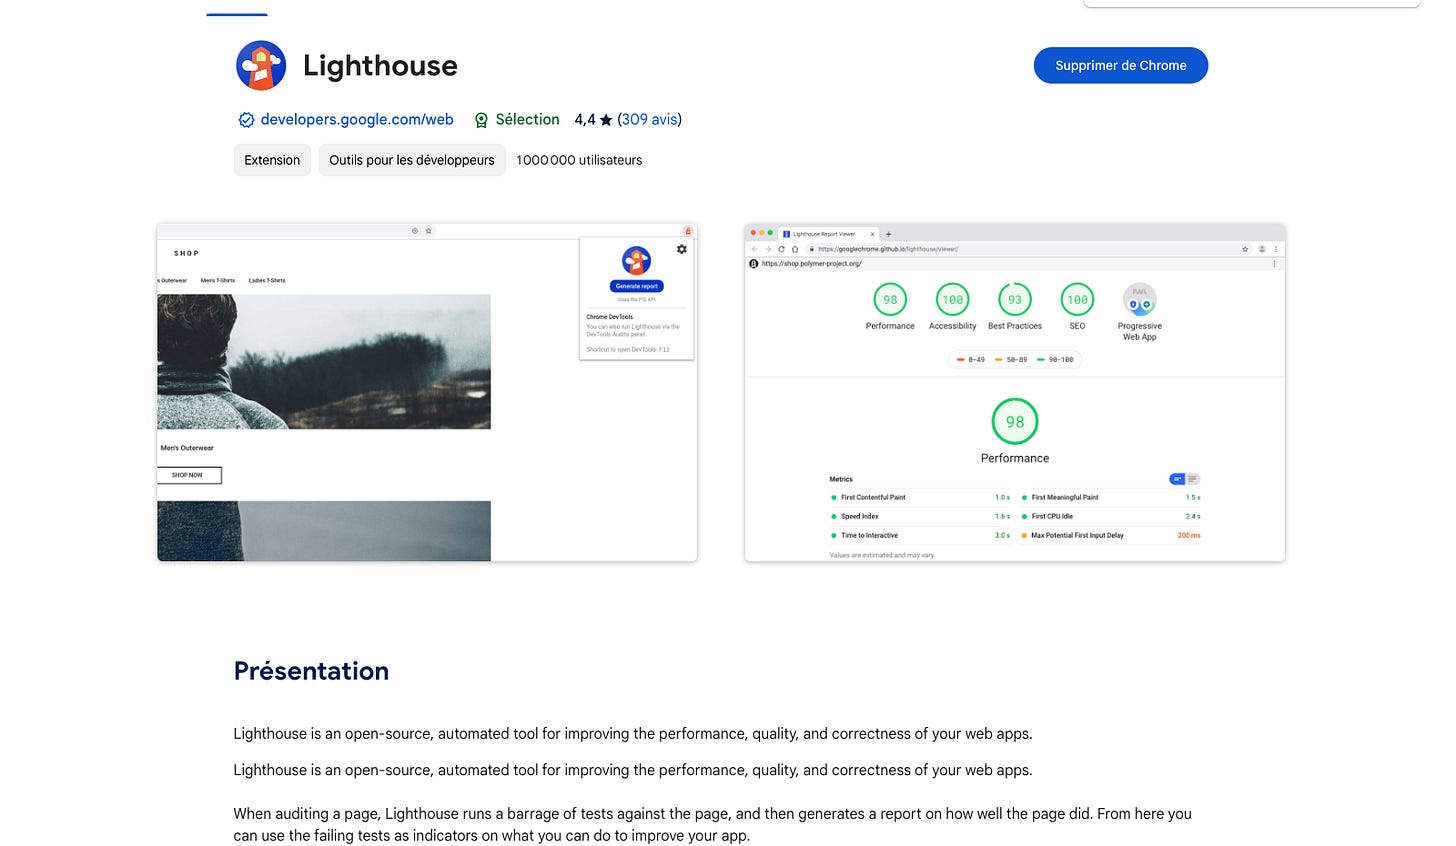Select the Outils pour les développeurs chip
The image size is (1456, 846).
(x=412, y=160)
